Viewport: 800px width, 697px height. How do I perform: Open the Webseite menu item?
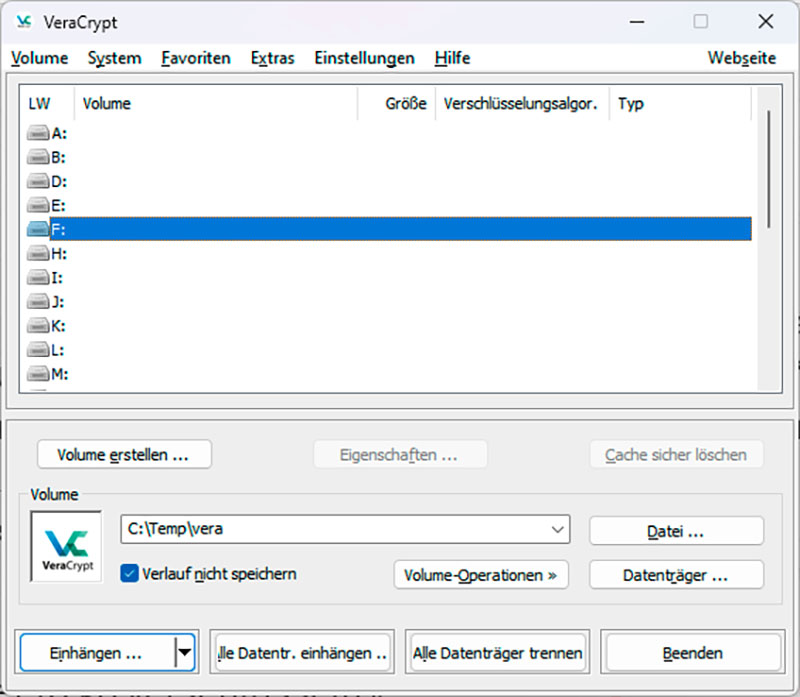(741, 58)
